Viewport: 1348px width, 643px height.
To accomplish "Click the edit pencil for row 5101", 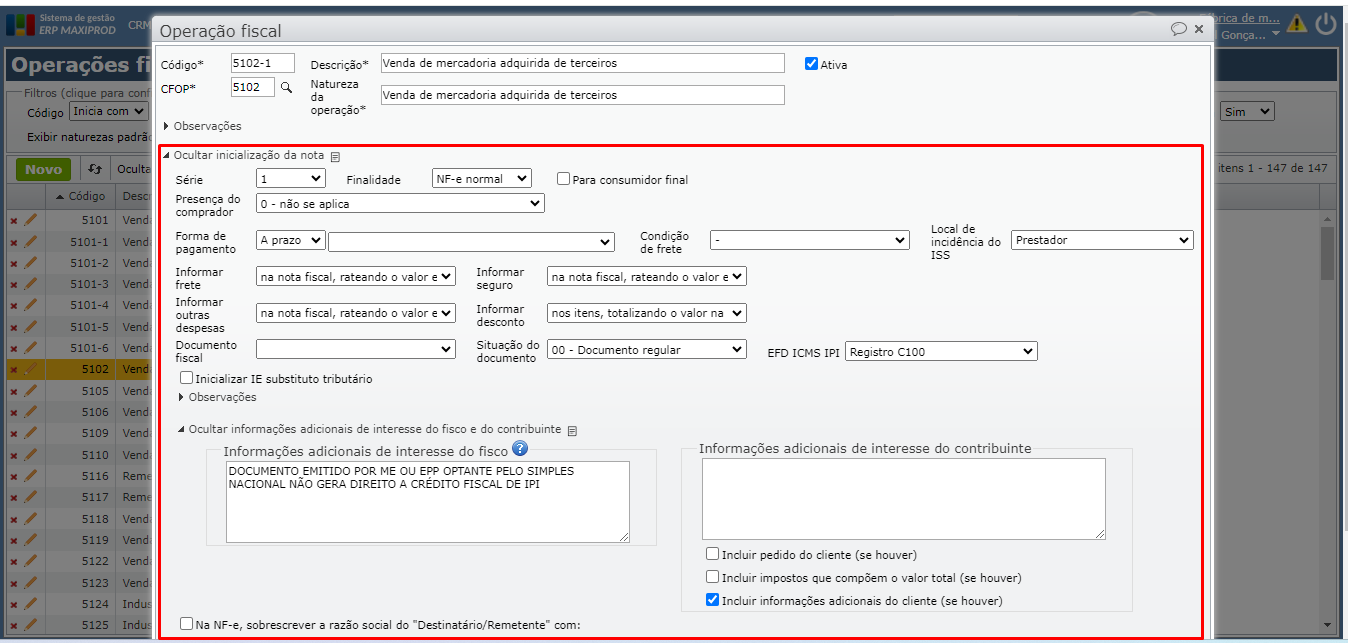I will coord(30,220).
